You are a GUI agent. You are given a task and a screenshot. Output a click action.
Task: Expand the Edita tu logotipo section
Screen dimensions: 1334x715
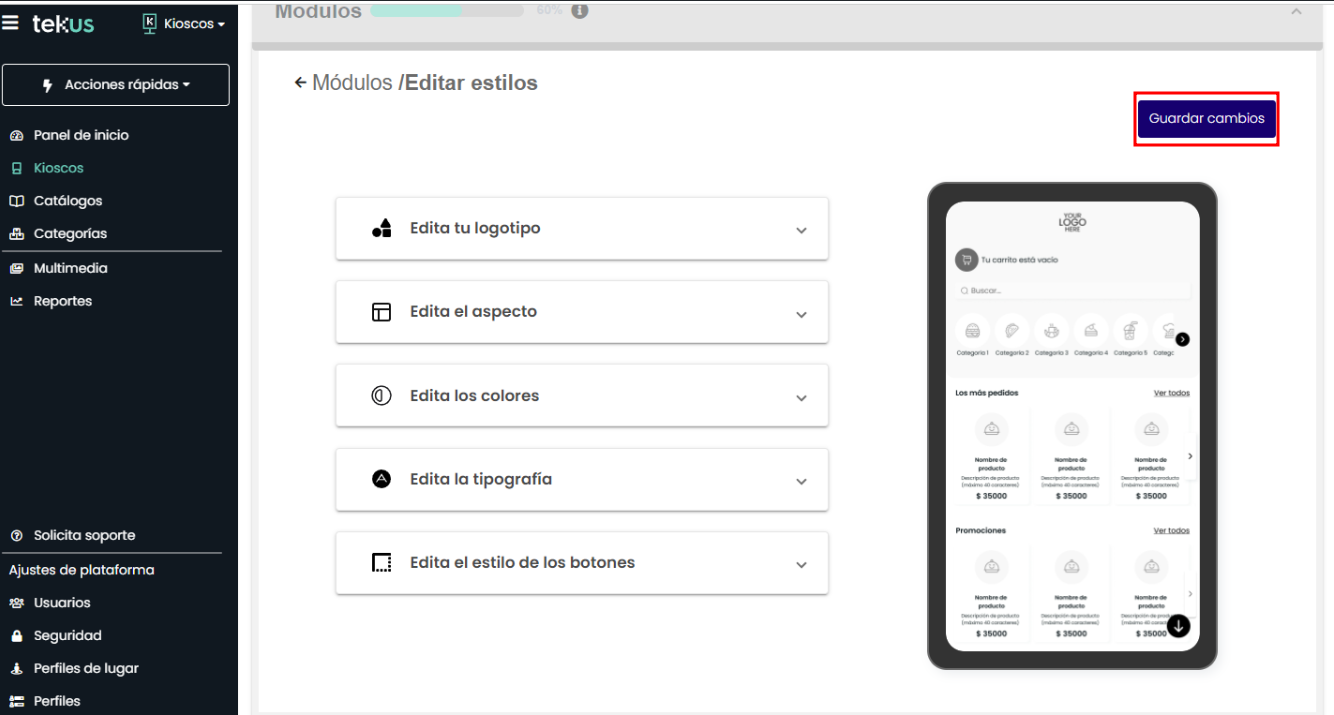(801, 230)
